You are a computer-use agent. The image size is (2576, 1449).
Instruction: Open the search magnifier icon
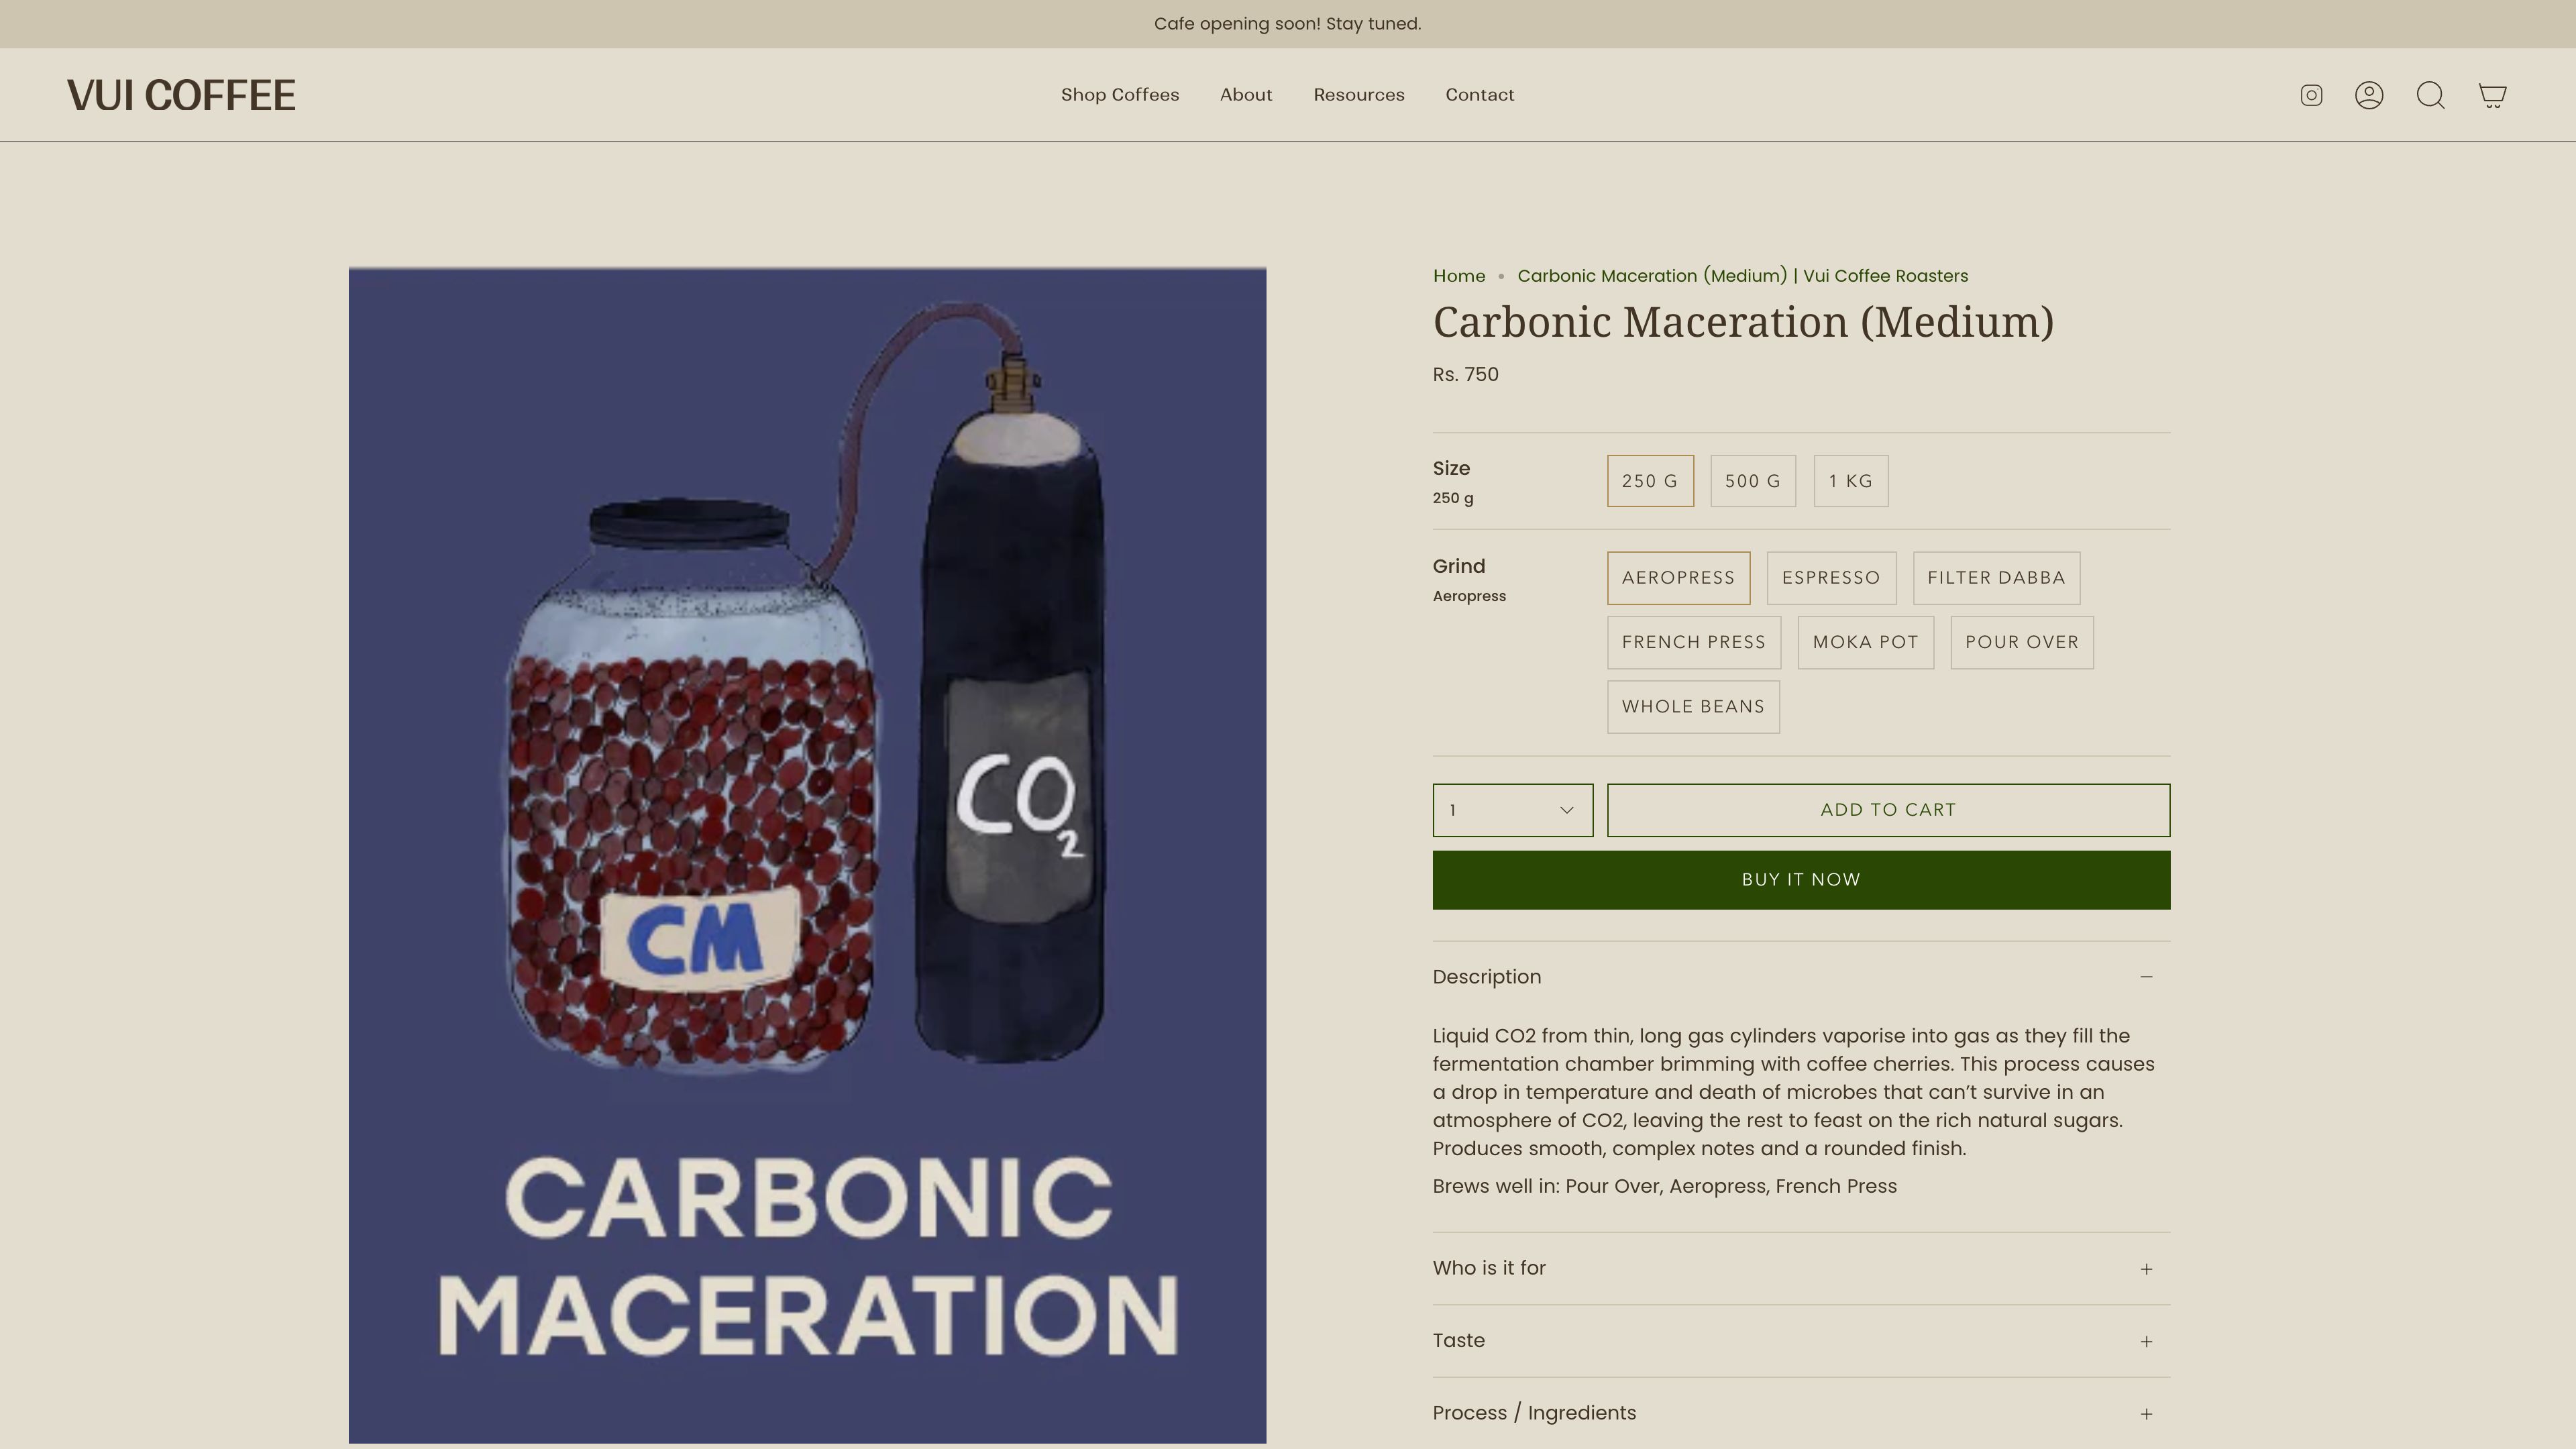2430,95
